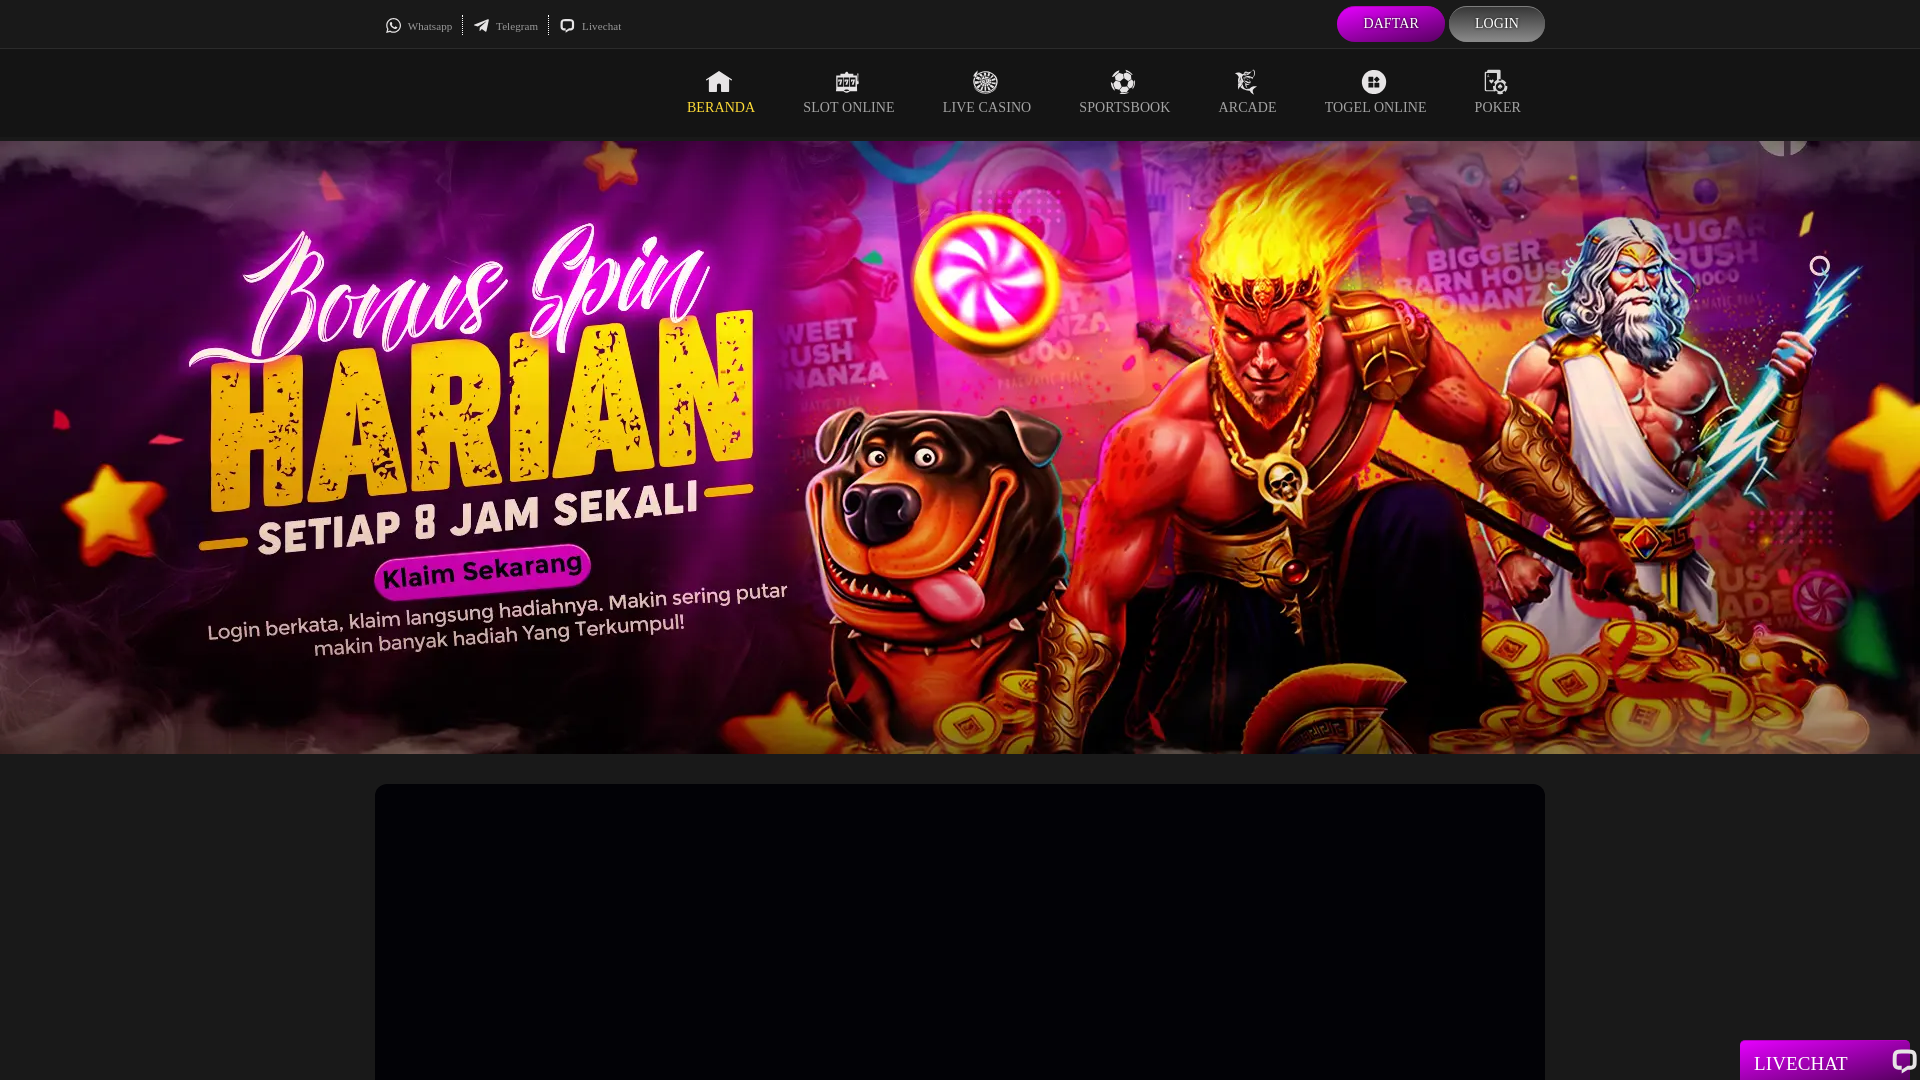The width and height of the screenshot is (1920, 1080).
Task: Go to the SLOT ONLINE menu label
Action: pos(848,108)
